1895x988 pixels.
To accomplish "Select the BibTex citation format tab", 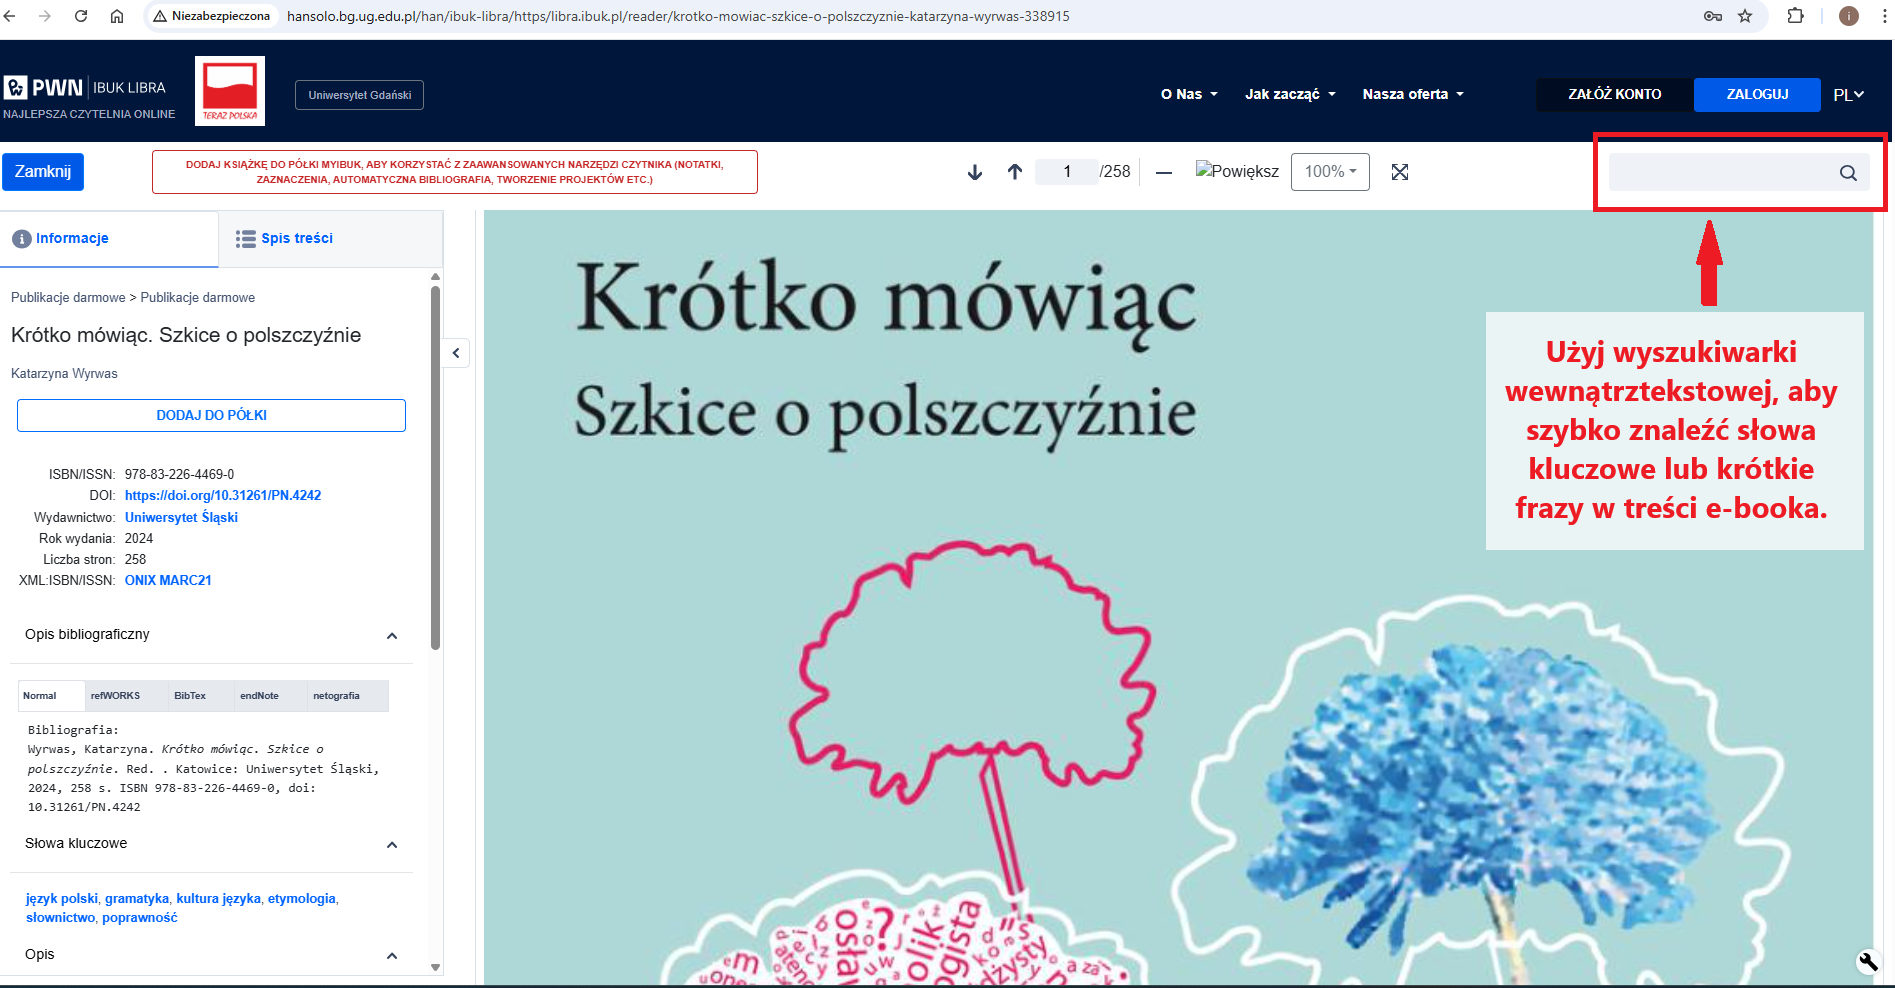I will (x=190, y=696).
